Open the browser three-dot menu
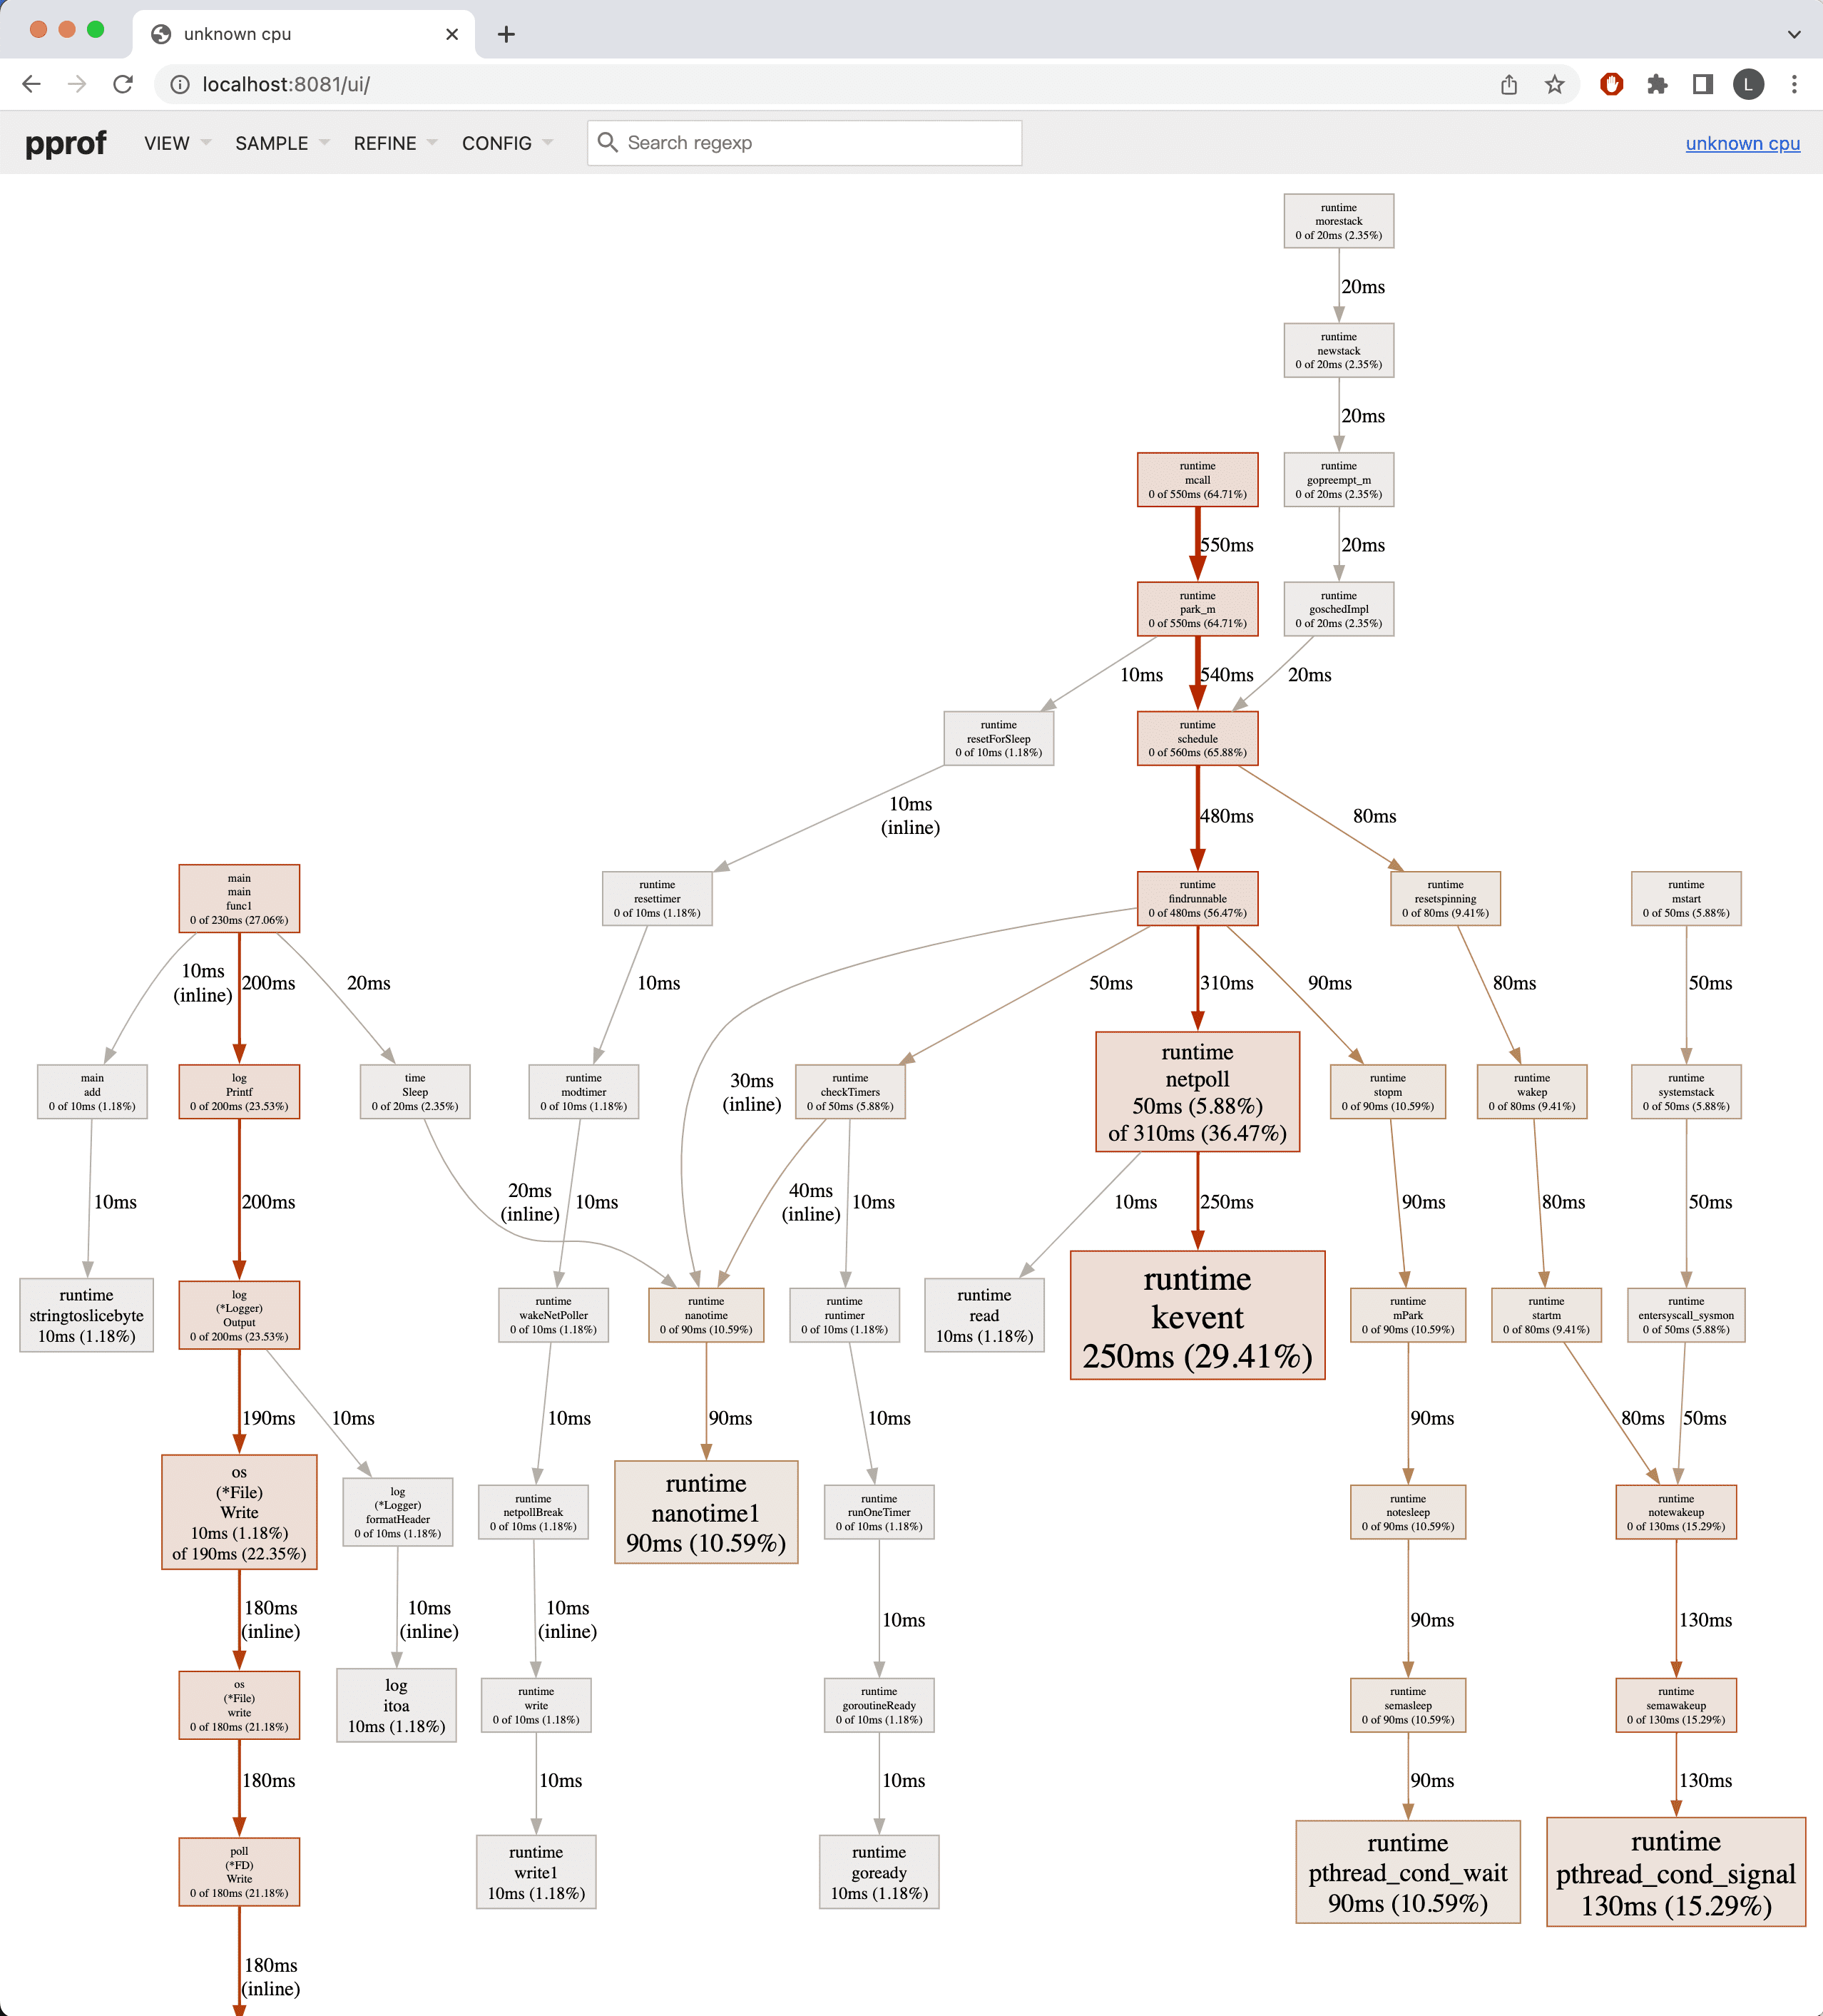Viewport: 1823px width, 2016px height. [1794, 84]
